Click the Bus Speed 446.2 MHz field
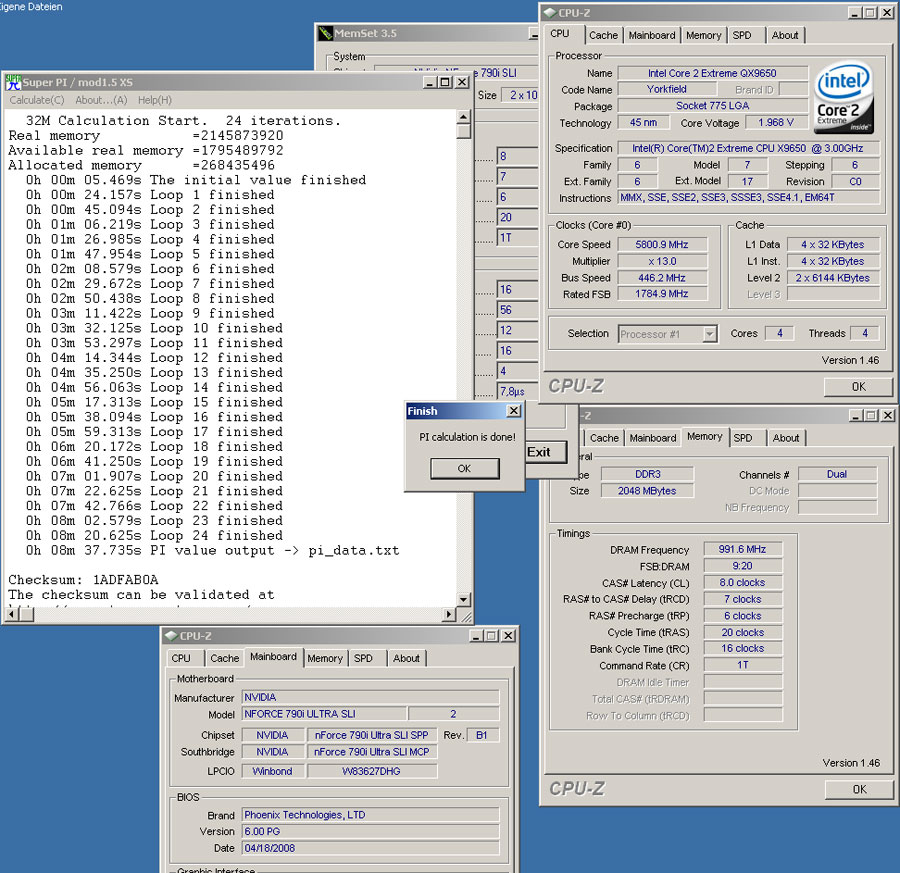Viewport: 900px width, 873px height. [662, 278]
